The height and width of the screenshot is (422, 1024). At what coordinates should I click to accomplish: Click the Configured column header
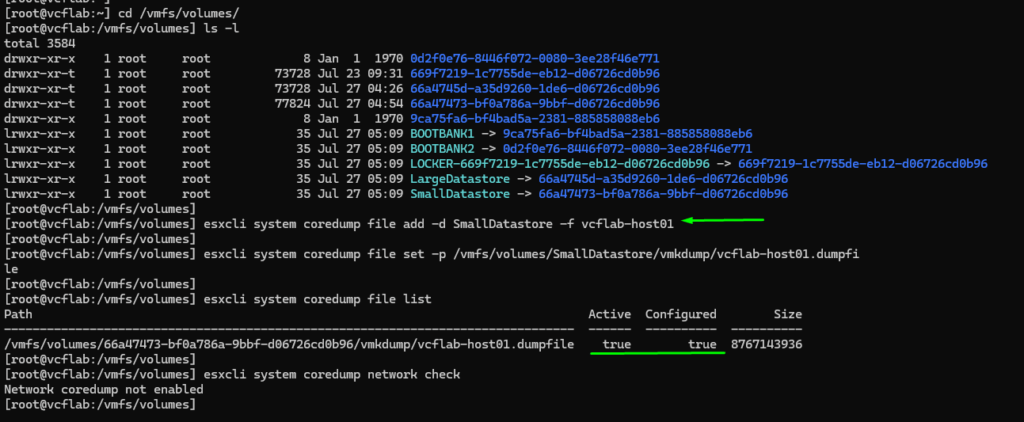(680, 314)
